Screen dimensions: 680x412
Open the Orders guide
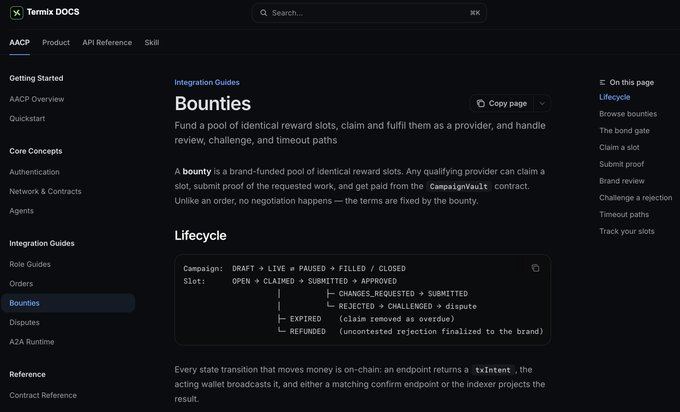[21, 284]
